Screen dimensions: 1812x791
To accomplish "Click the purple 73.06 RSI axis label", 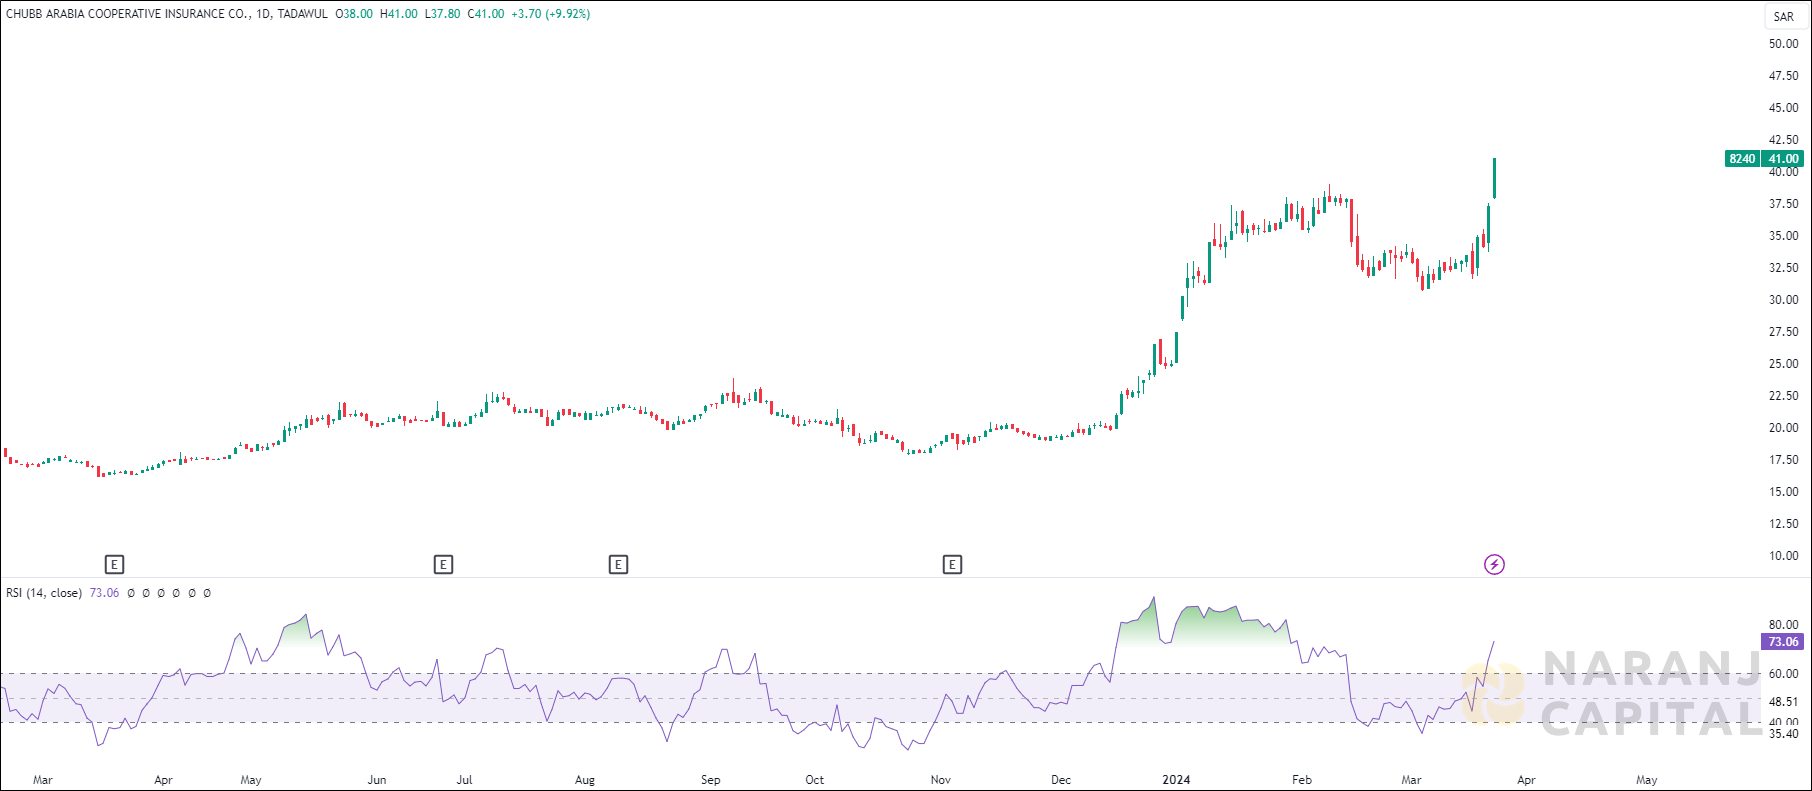I will tap(1783, 642).
